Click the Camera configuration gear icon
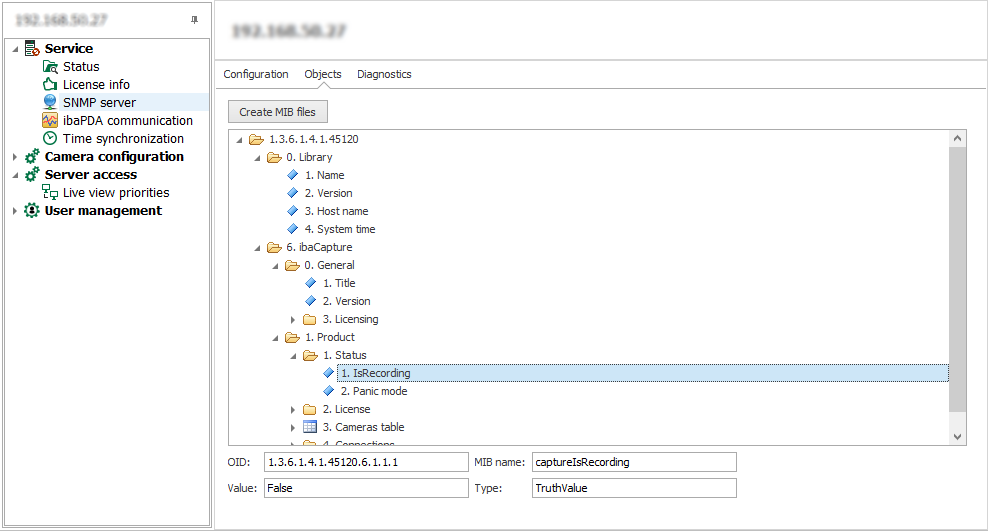This screenshot has width=989, height=531. tap(32, 156)
